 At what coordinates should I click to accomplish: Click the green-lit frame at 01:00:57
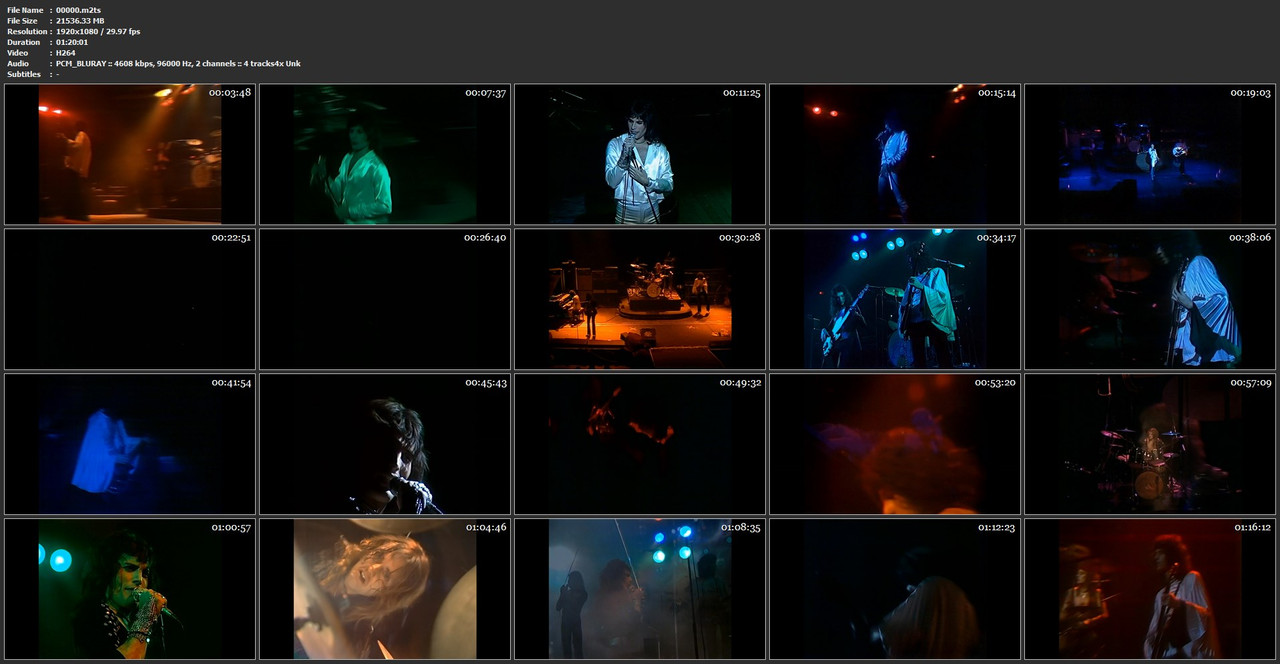(x=130, y=589)
